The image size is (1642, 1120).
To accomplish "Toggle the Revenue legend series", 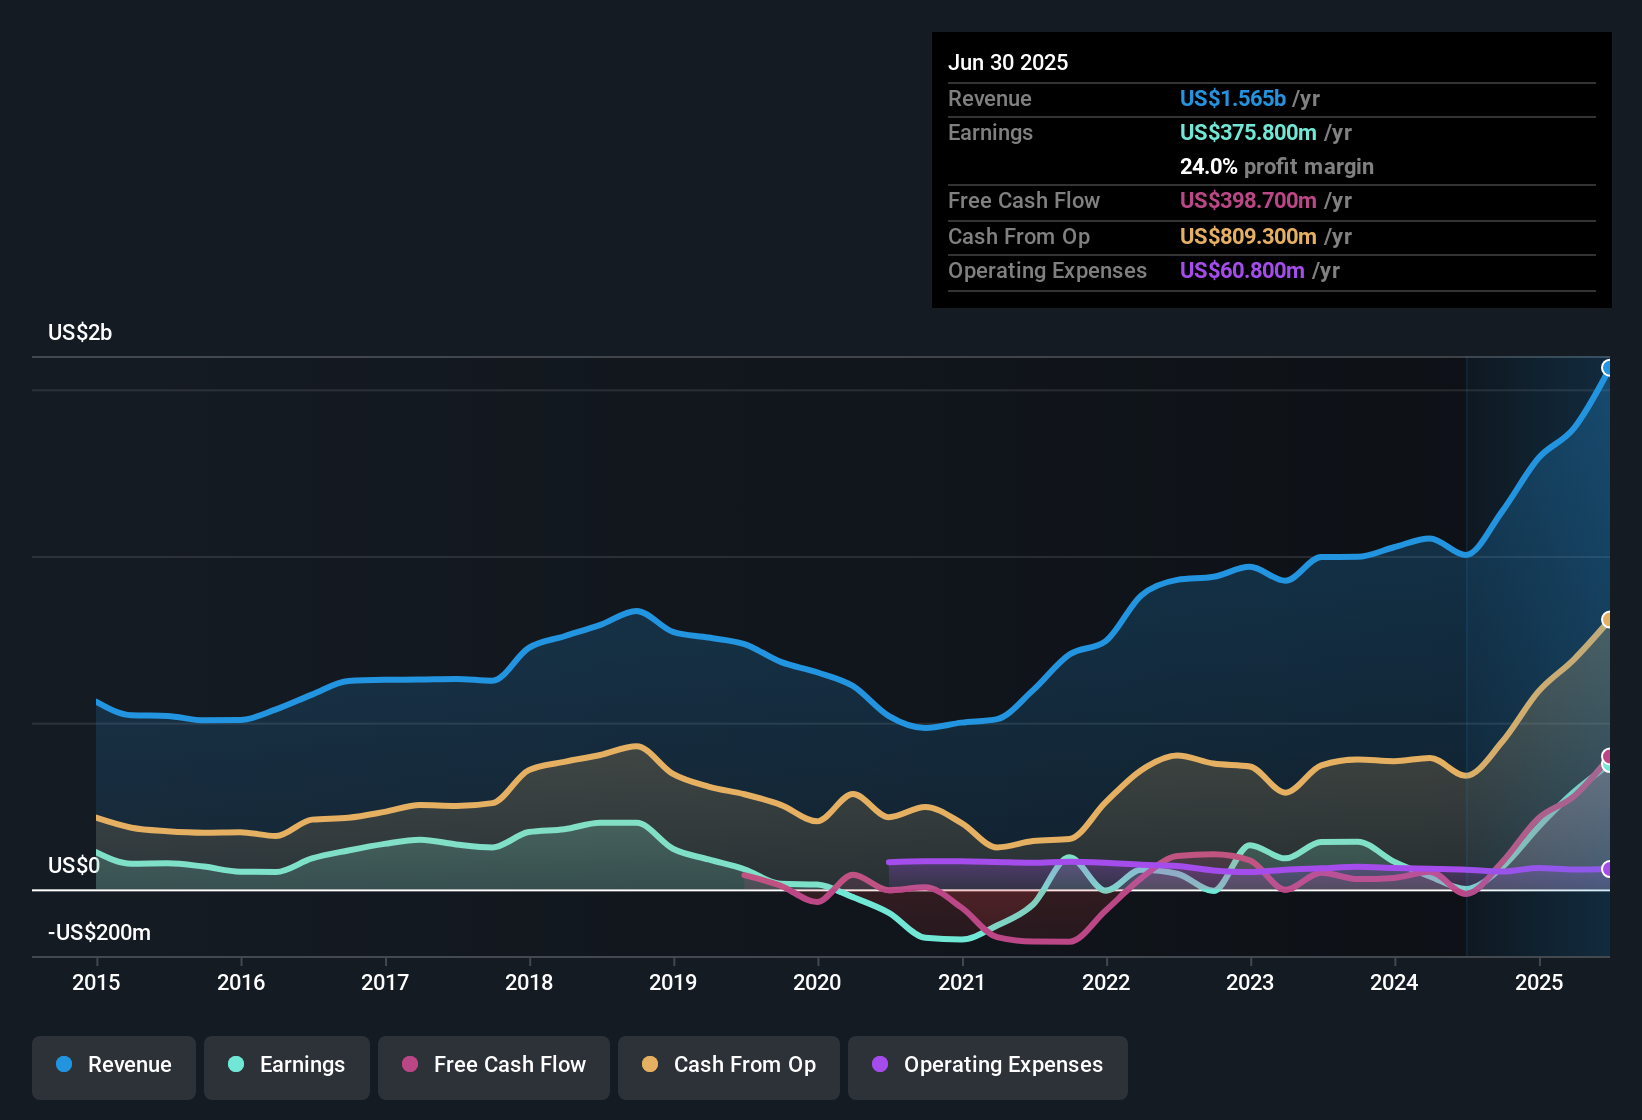I will [114, 1065].
